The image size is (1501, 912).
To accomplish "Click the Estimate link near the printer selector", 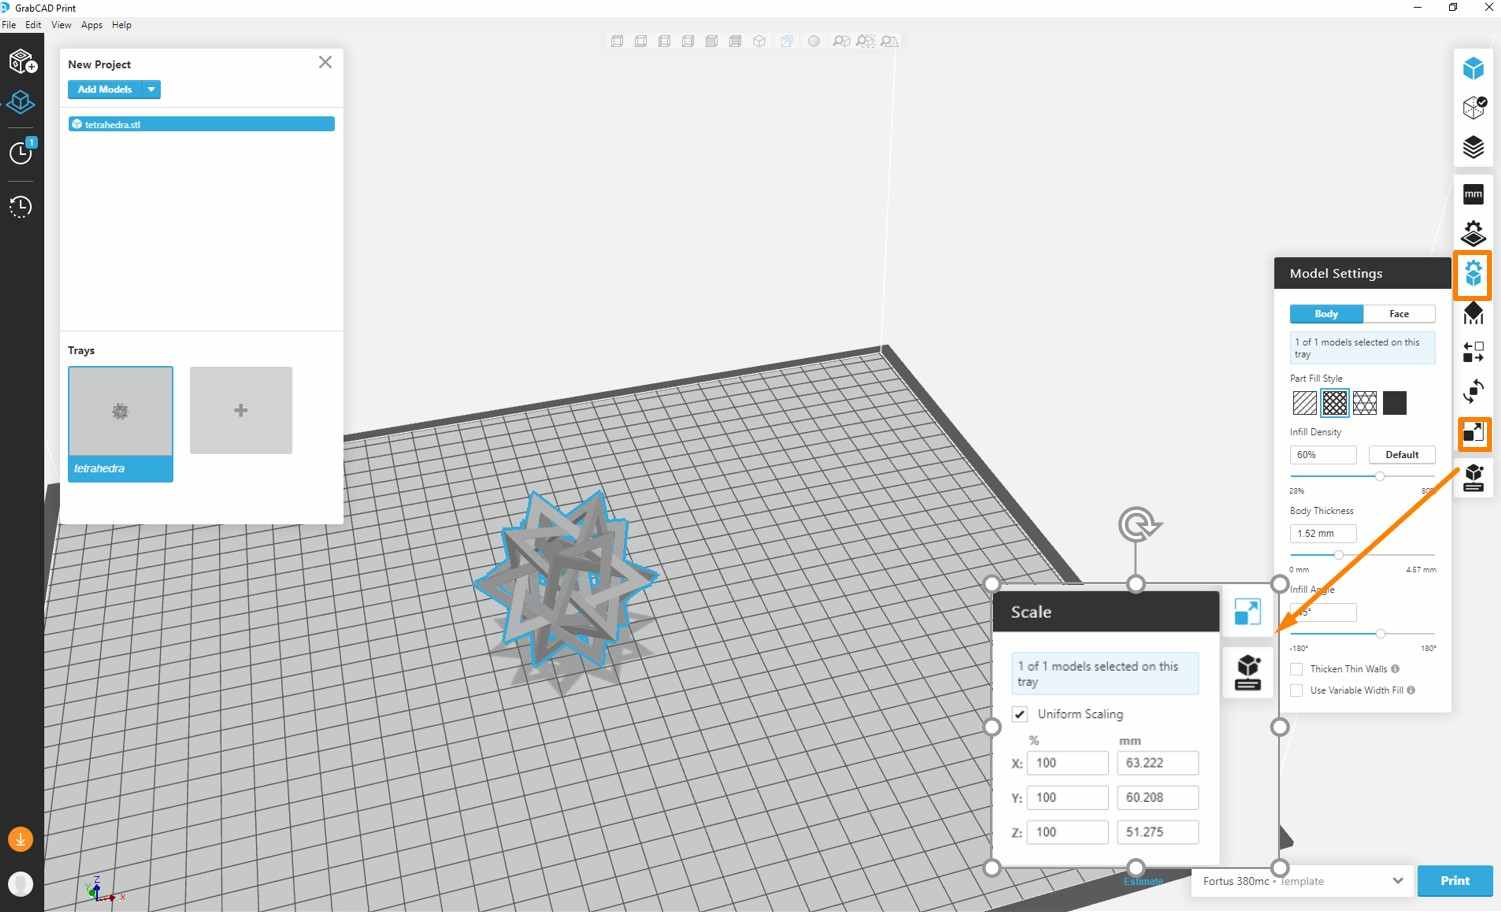I will coord(1143,881).
